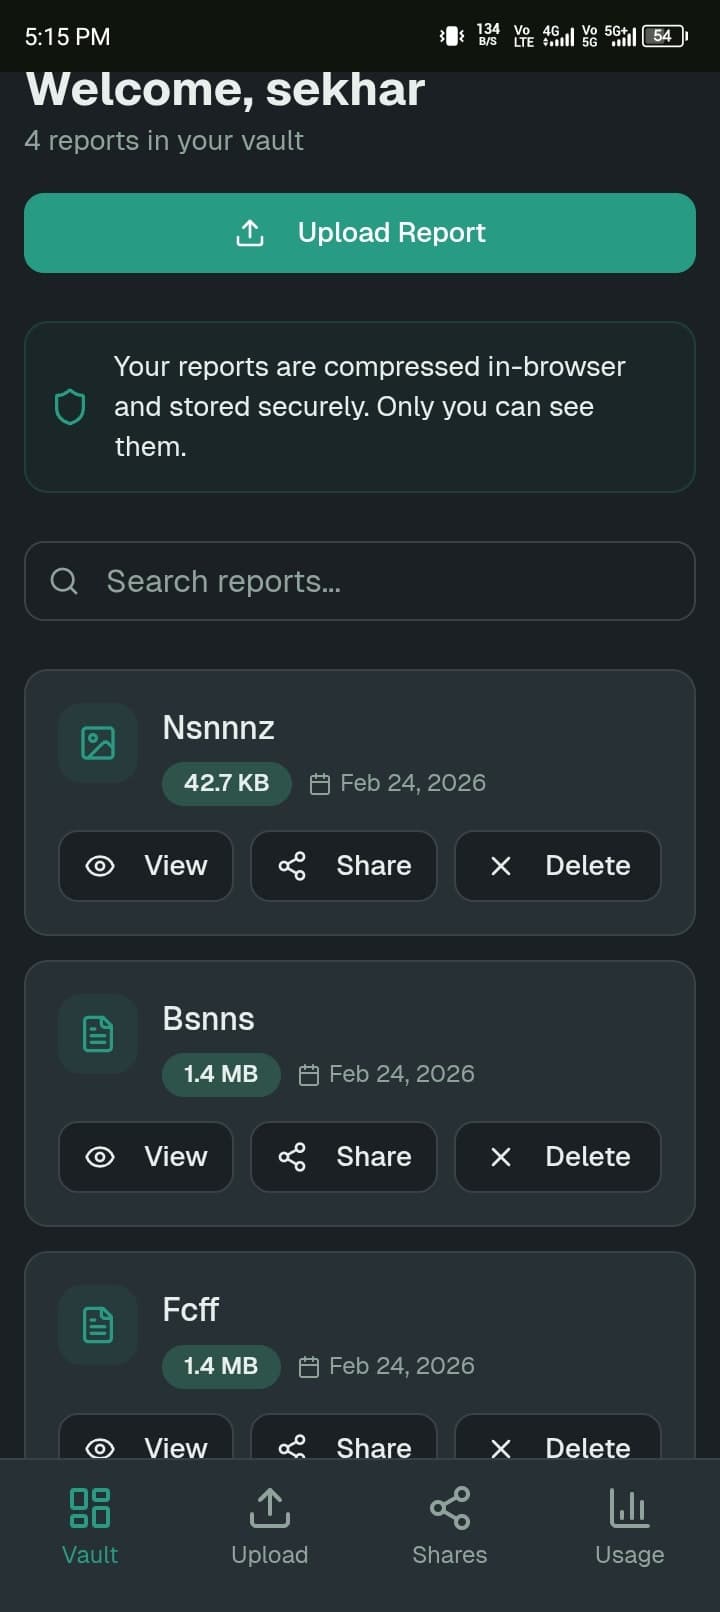
Task: Select the Vault tab icon in bottom navigation
Action: tap(89, 1505)
